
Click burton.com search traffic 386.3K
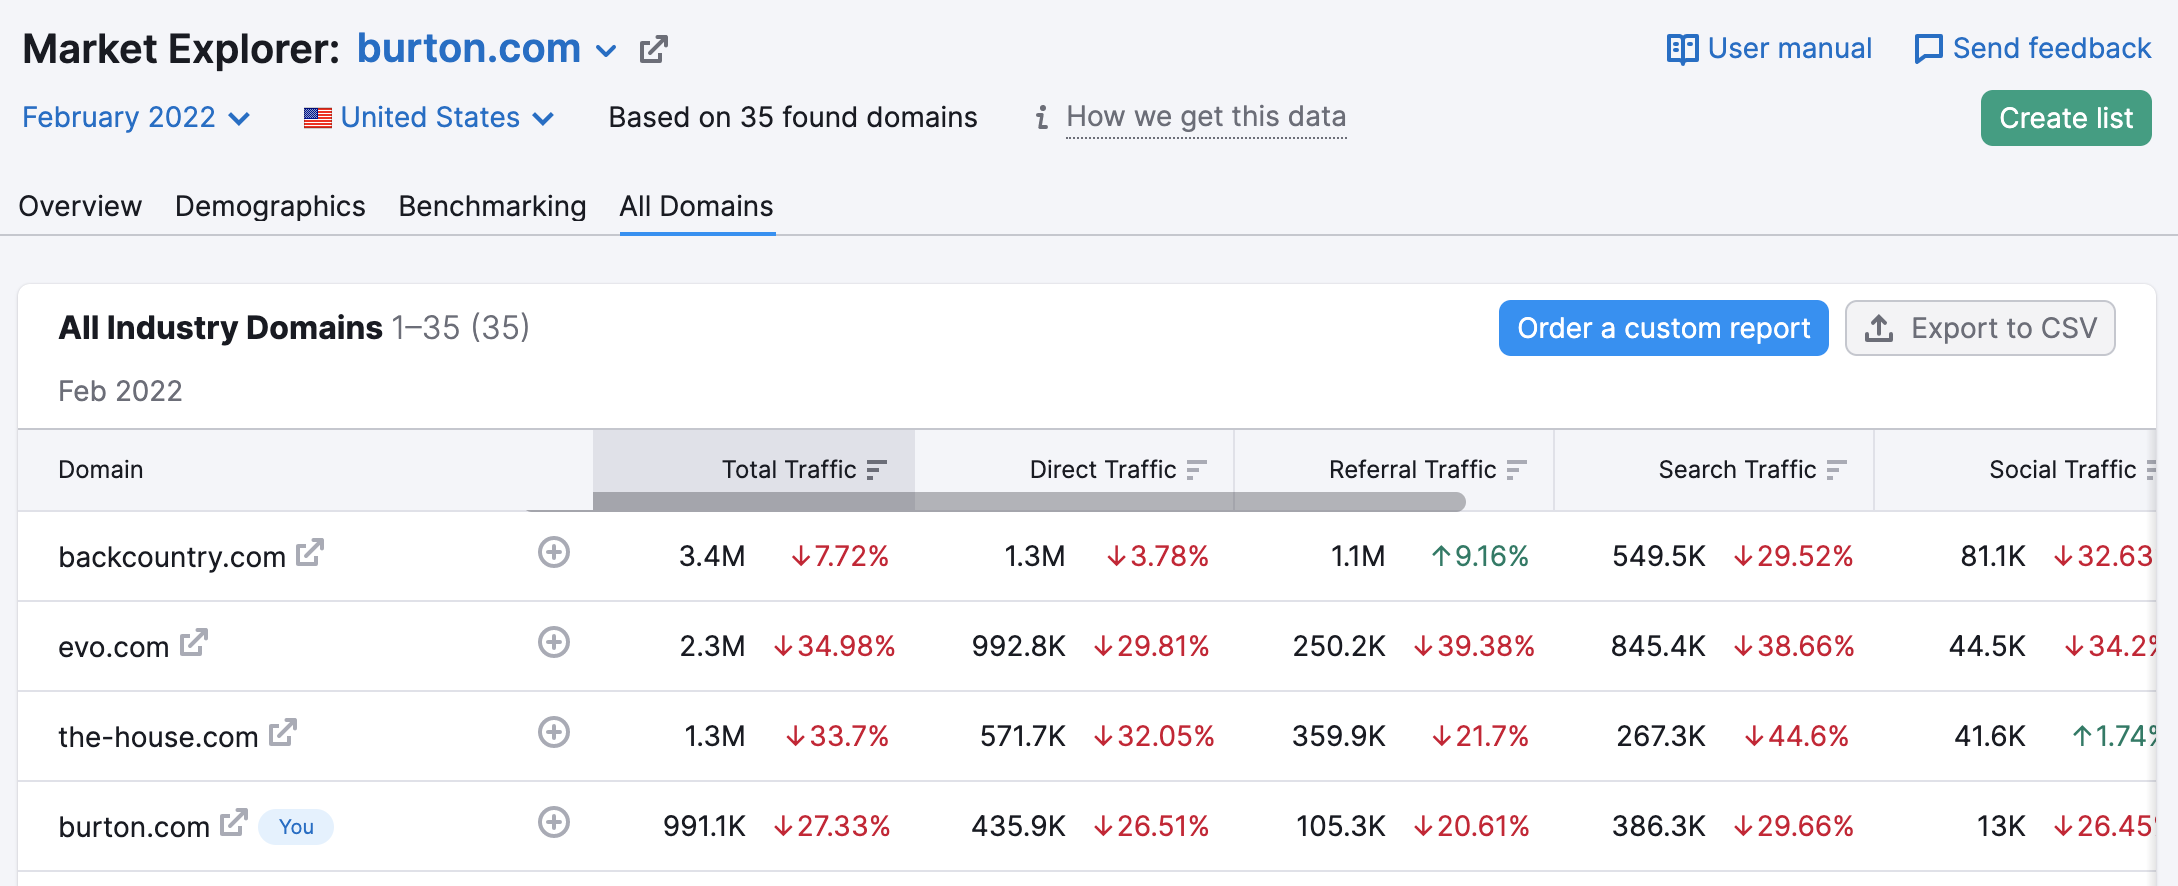click(x=1658, y=826)
